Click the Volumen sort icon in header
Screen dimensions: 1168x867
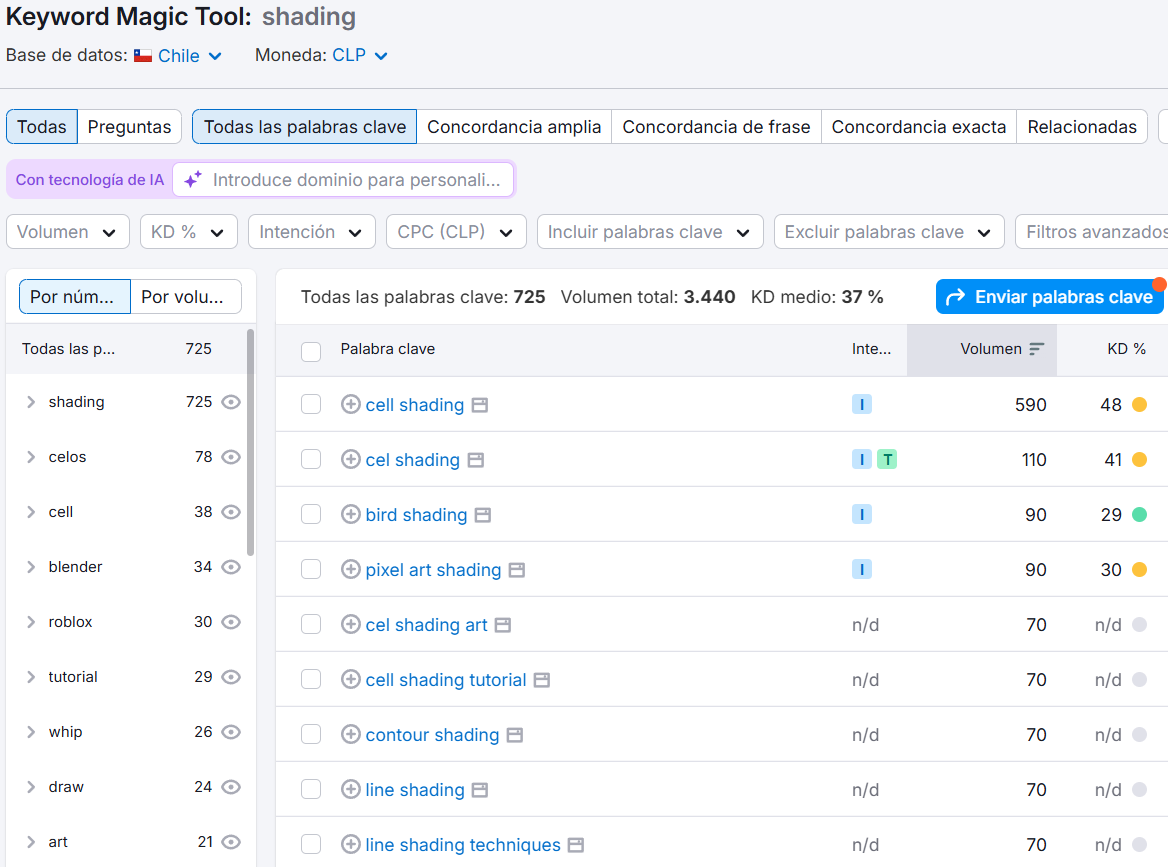tap(1036, 349)
